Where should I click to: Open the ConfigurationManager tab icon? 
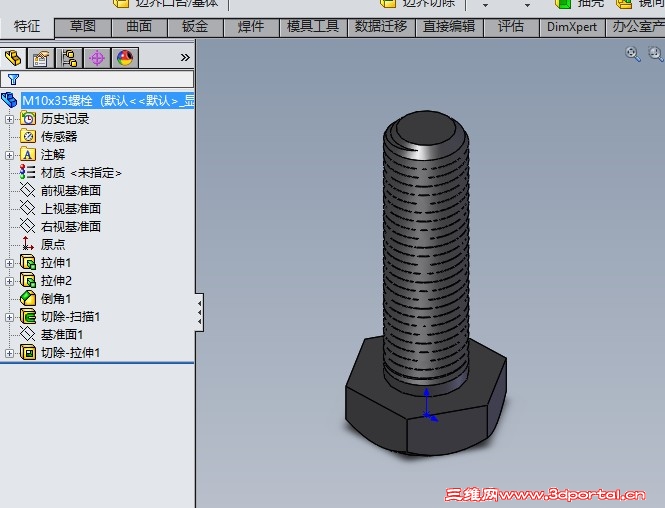(x=69, y=58)
